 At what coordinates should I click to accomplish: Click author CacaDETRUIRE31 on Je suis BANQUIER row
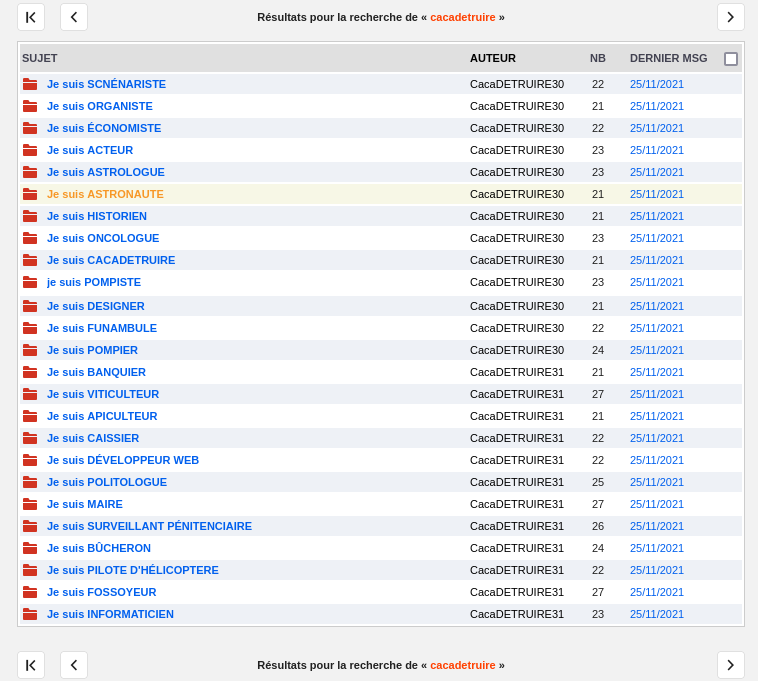517,372
